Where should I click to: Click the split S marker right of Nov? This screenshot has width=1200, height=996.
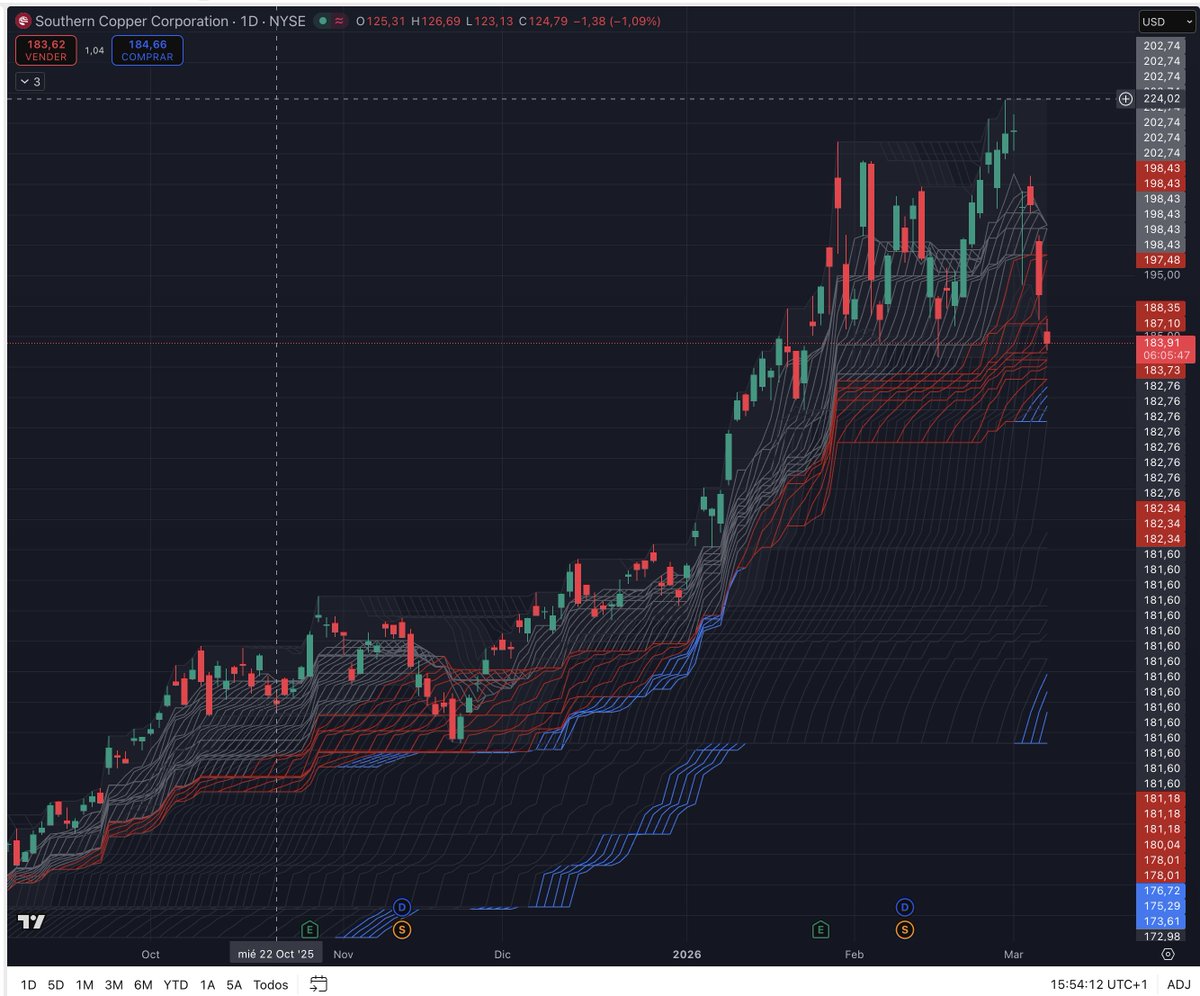point(402,930)
